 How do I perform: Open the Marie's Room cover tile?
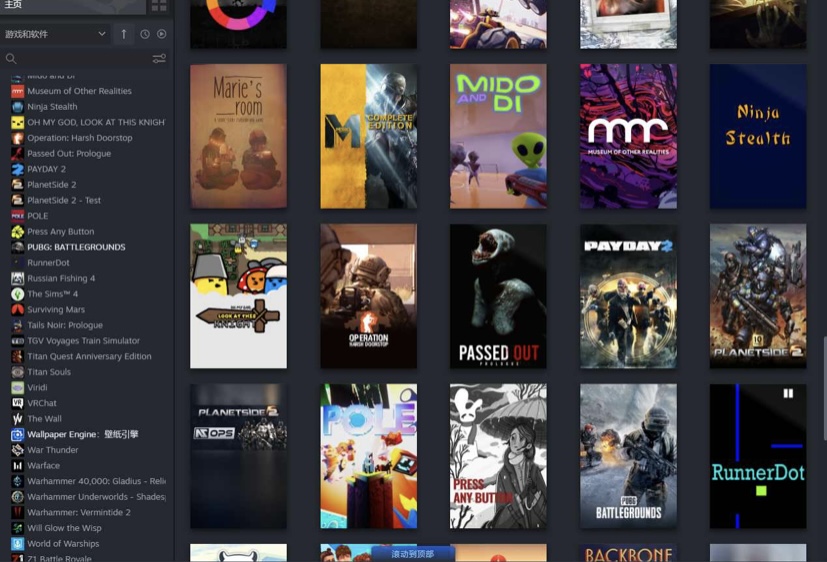(238, 136)
